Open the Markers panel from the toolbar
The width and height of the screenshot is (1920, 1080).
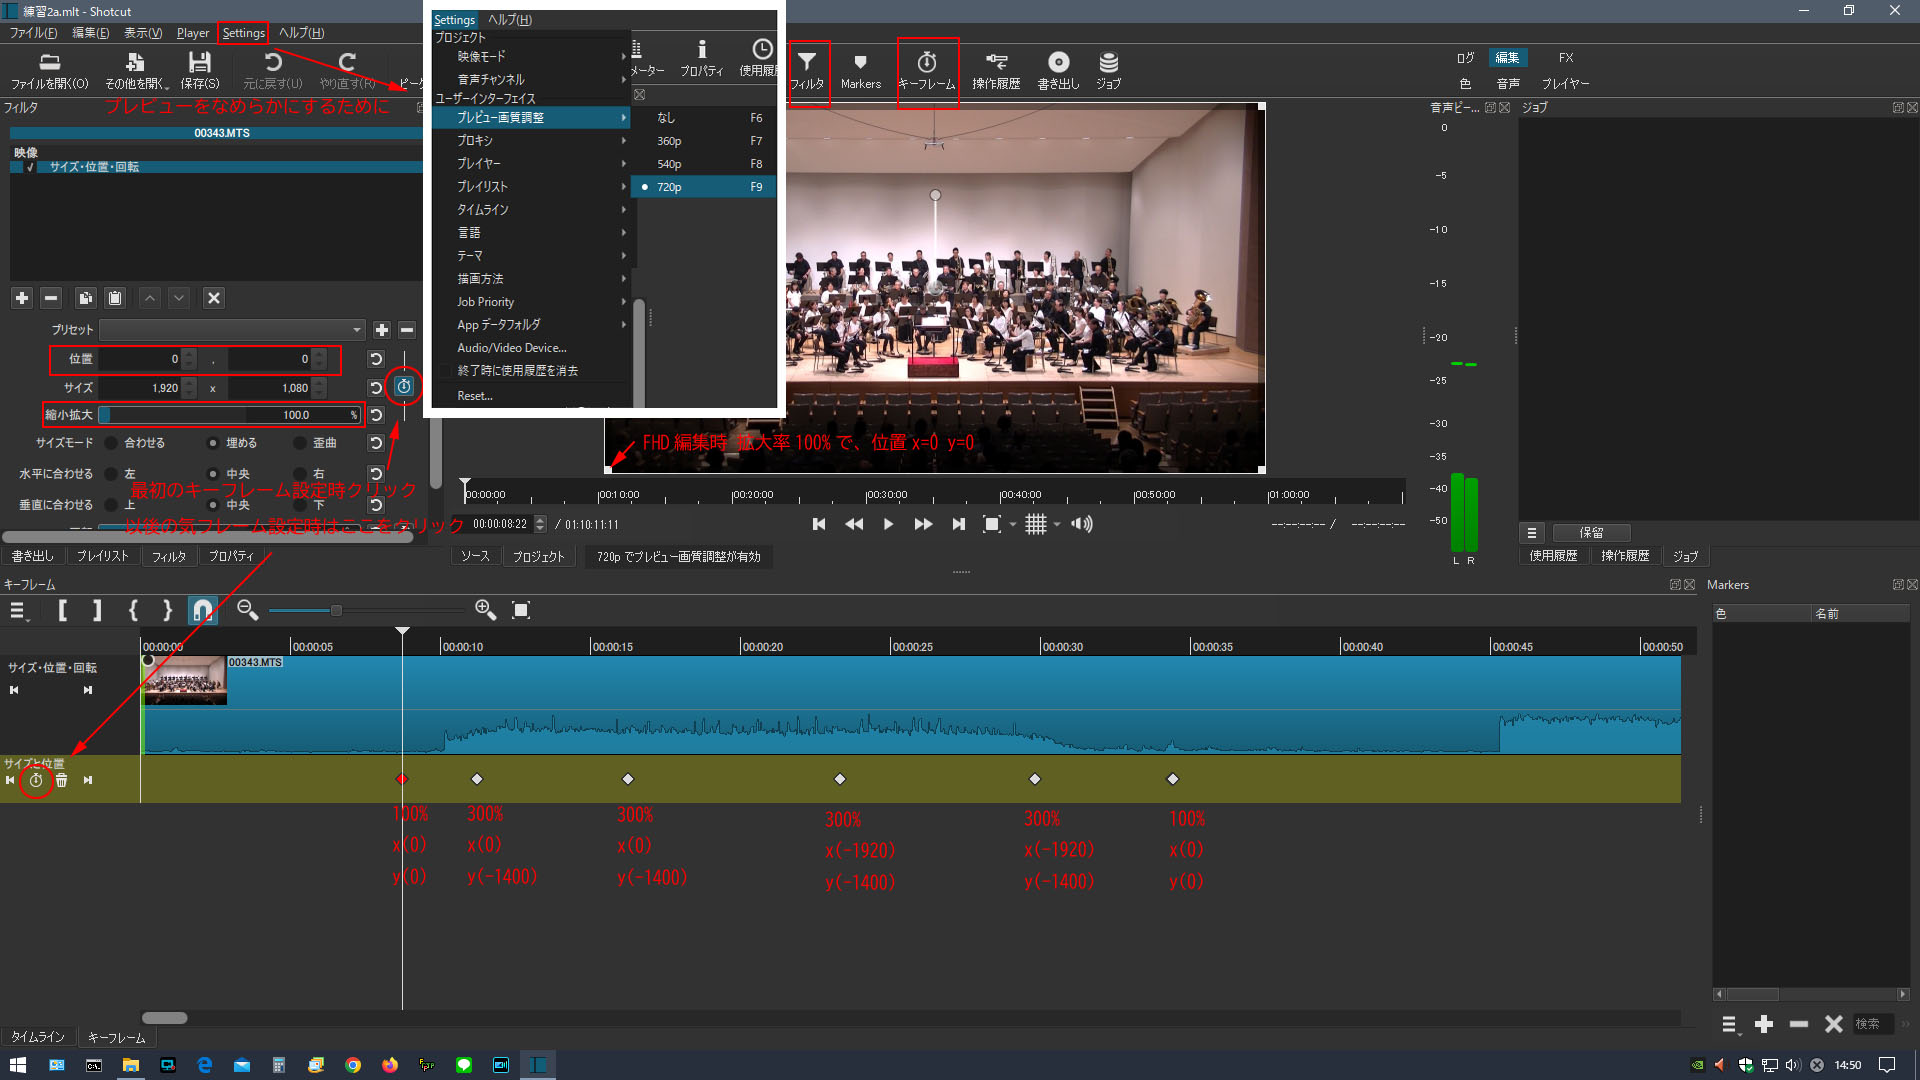860,71
